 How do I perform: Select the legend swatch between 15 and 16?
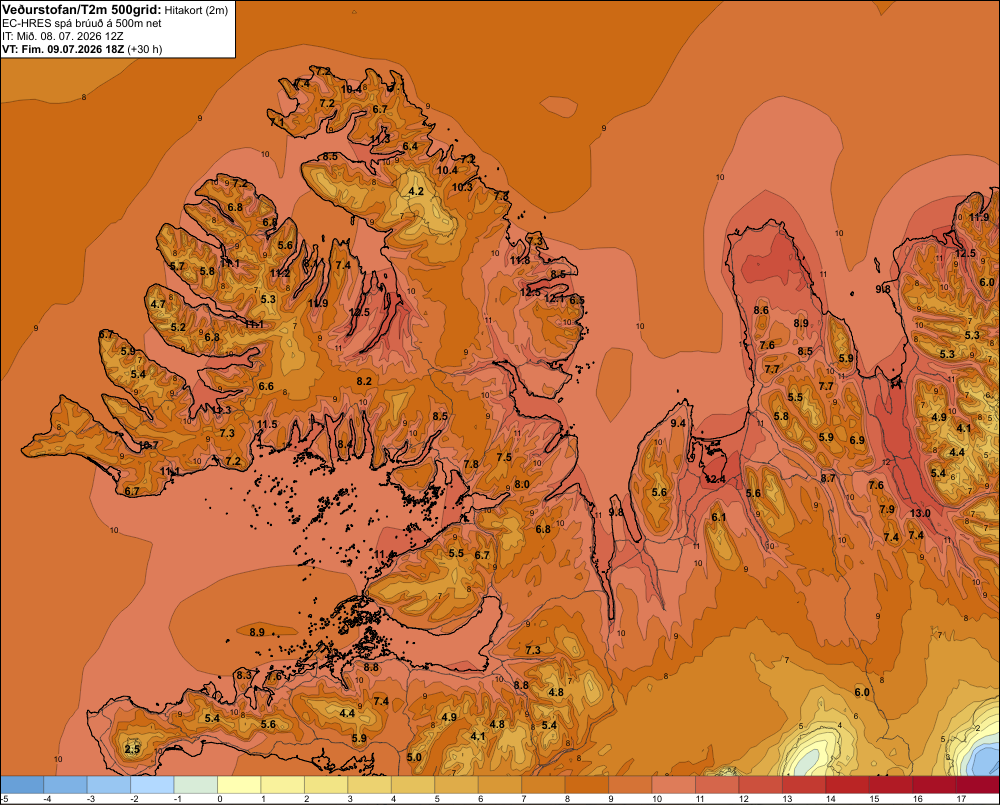tap(890, 785)
